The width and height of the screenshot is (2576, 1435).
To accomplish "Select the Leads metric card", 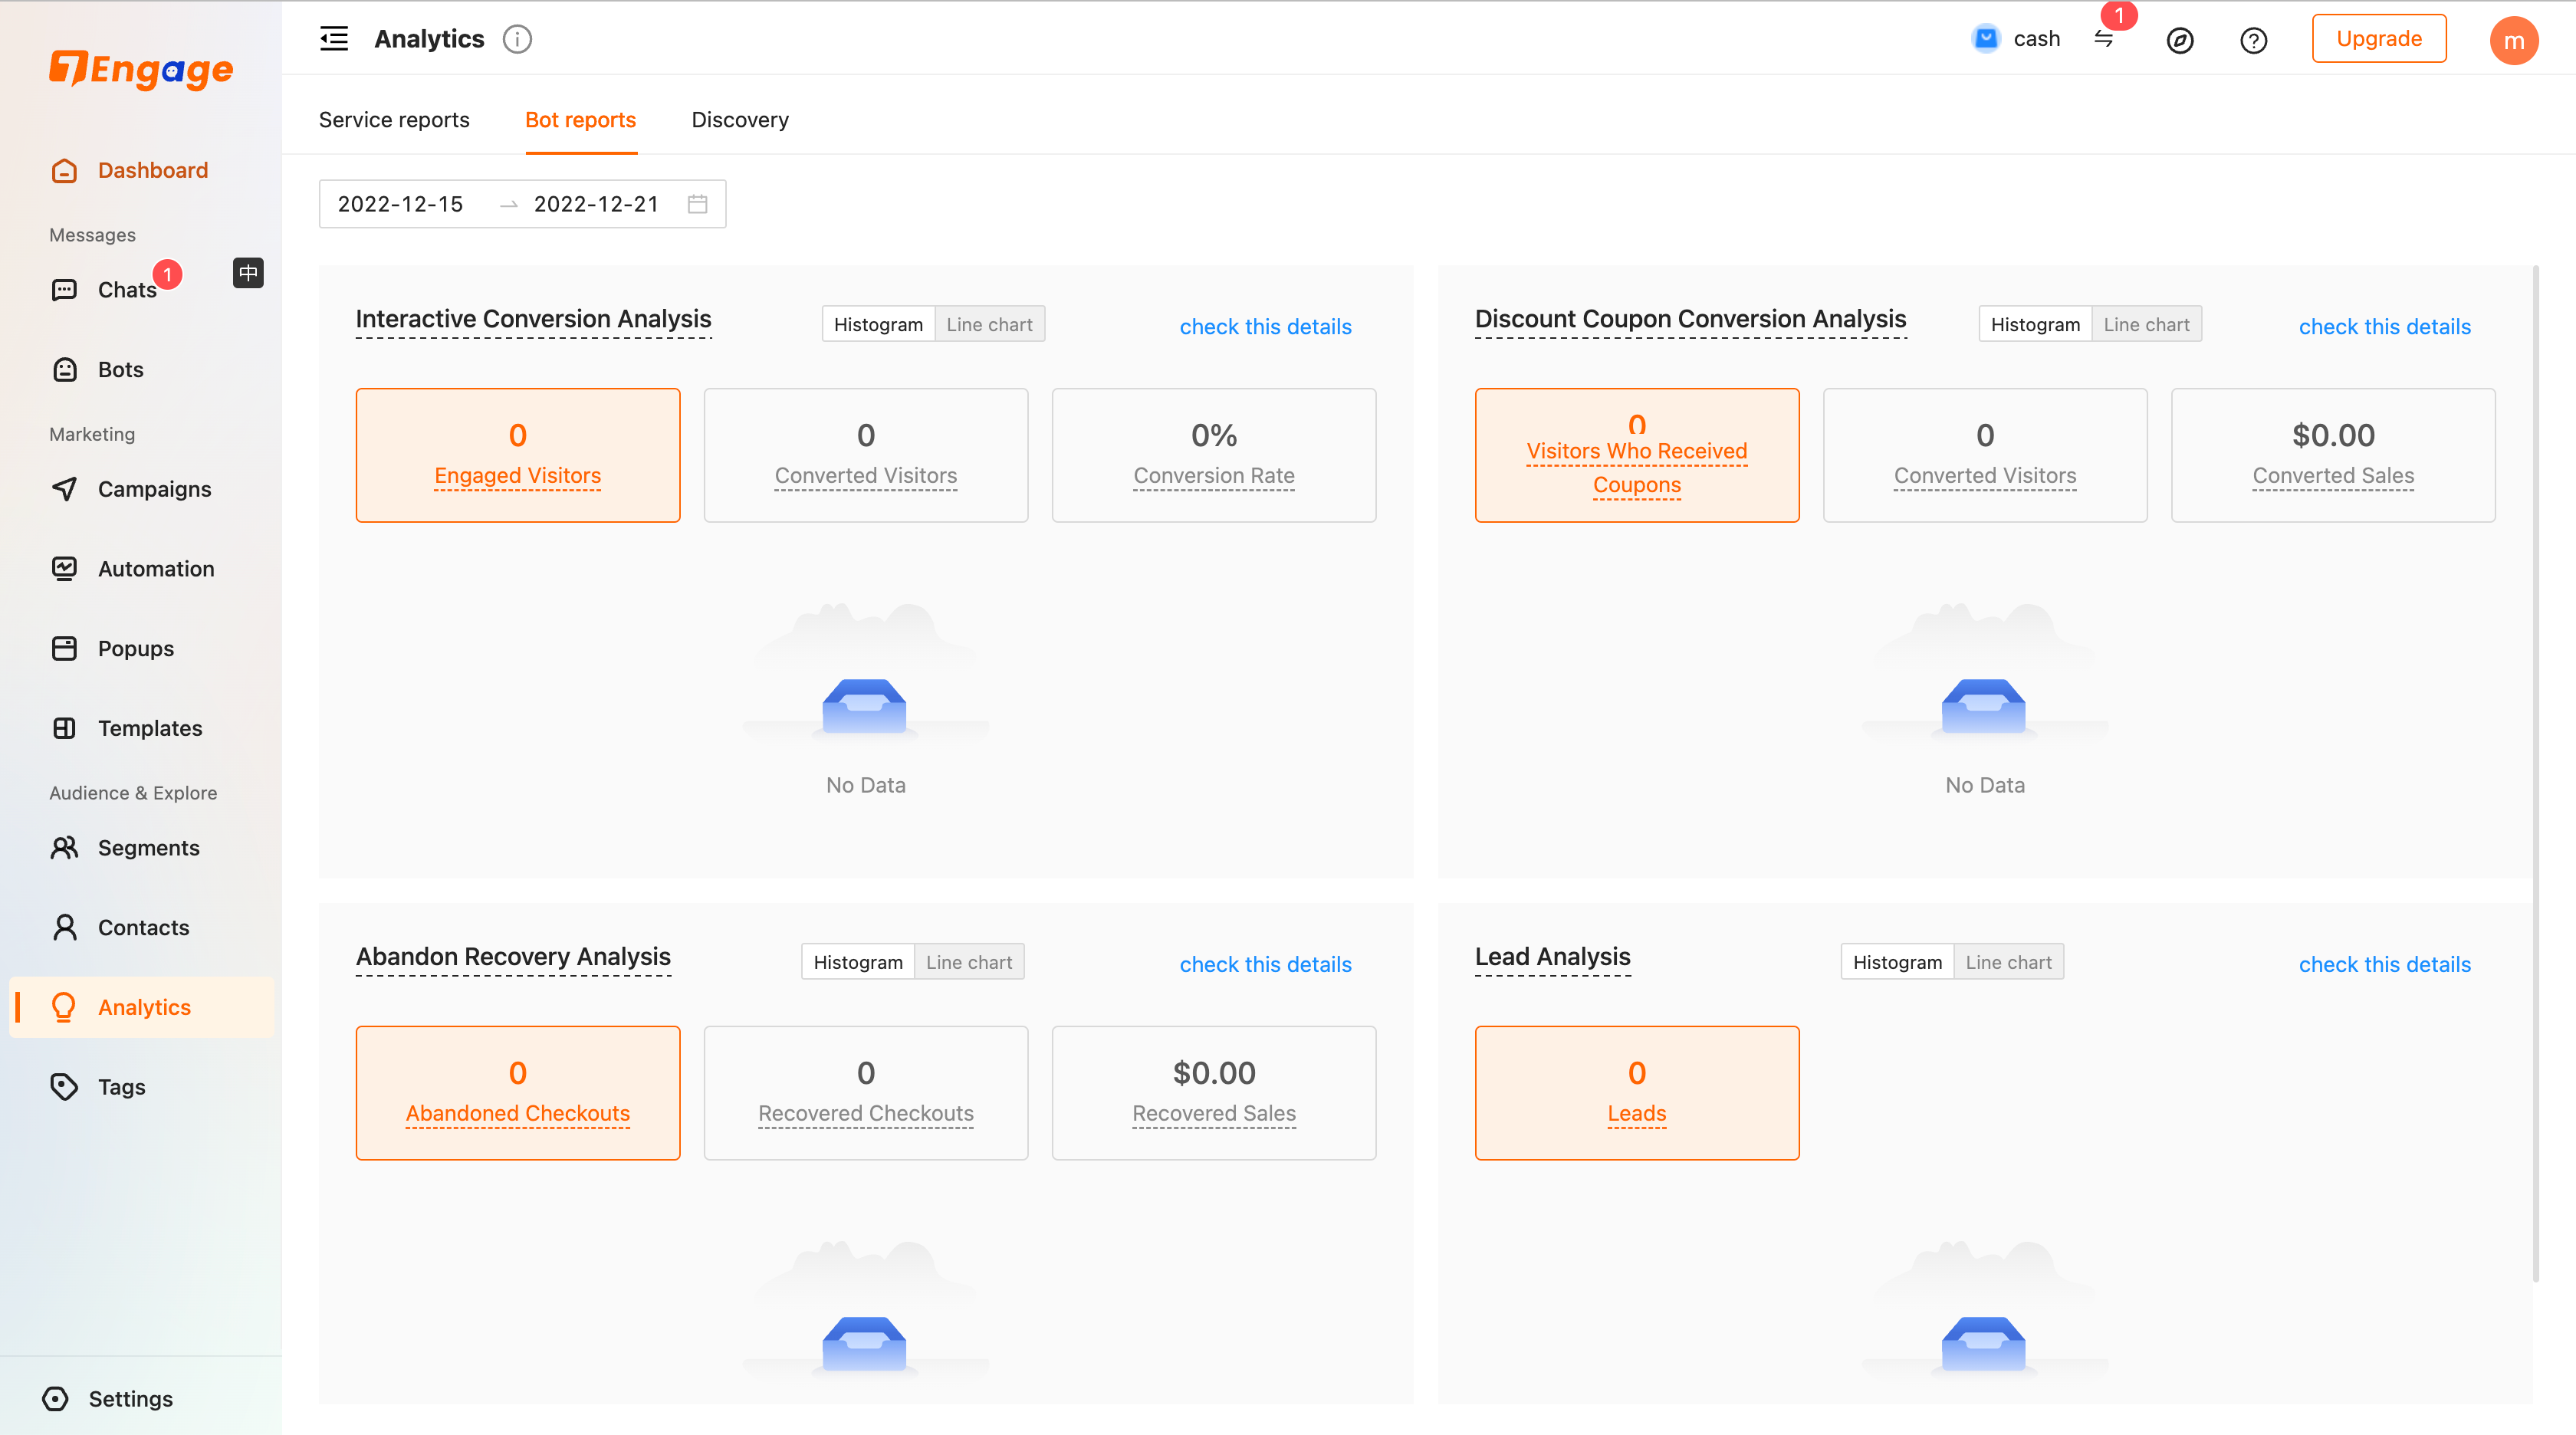I will 1637,1093.
